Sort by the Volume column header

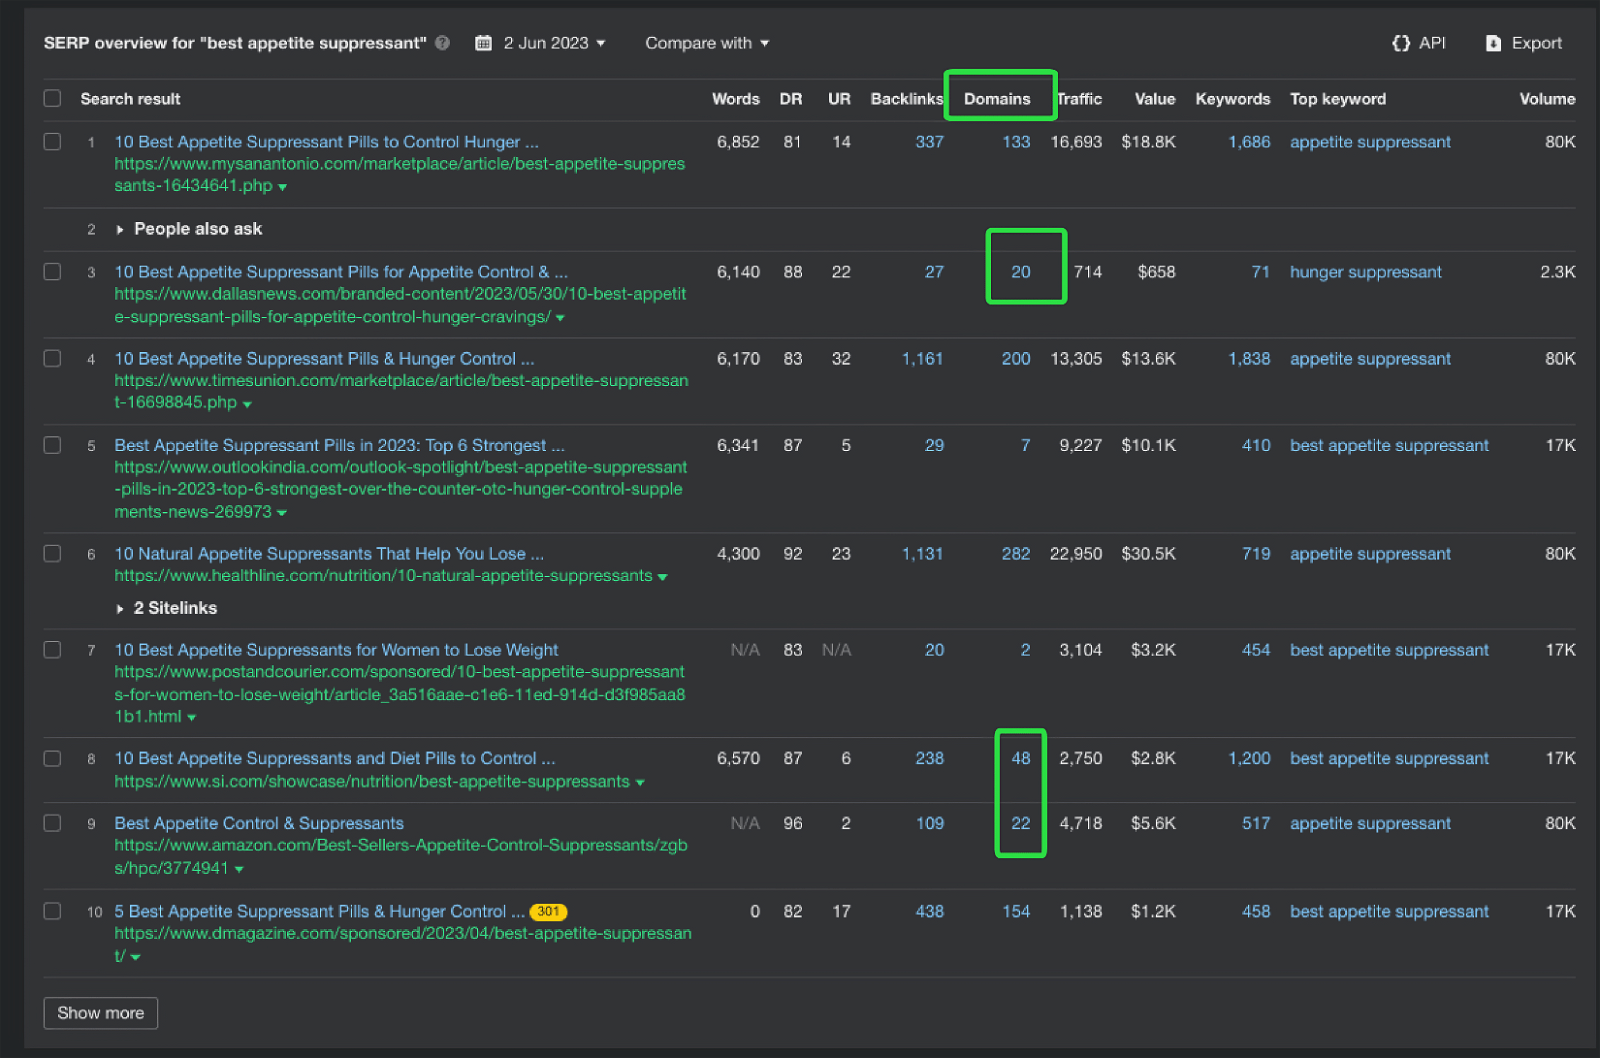pyautogui.click(x=1547, y=99)
